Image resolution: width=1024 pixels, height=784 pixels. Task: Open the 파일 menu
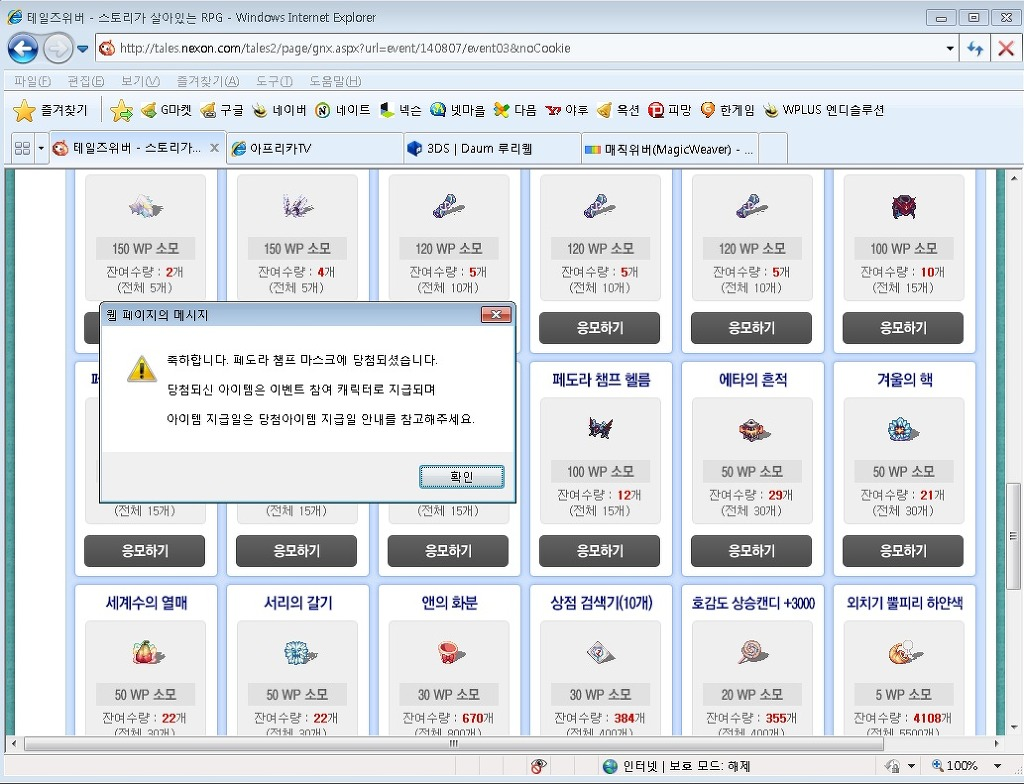(32, 81)
